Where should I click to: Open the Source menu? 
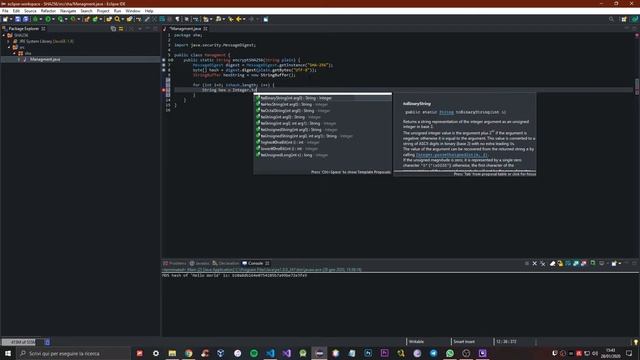(x=30, y=11)
